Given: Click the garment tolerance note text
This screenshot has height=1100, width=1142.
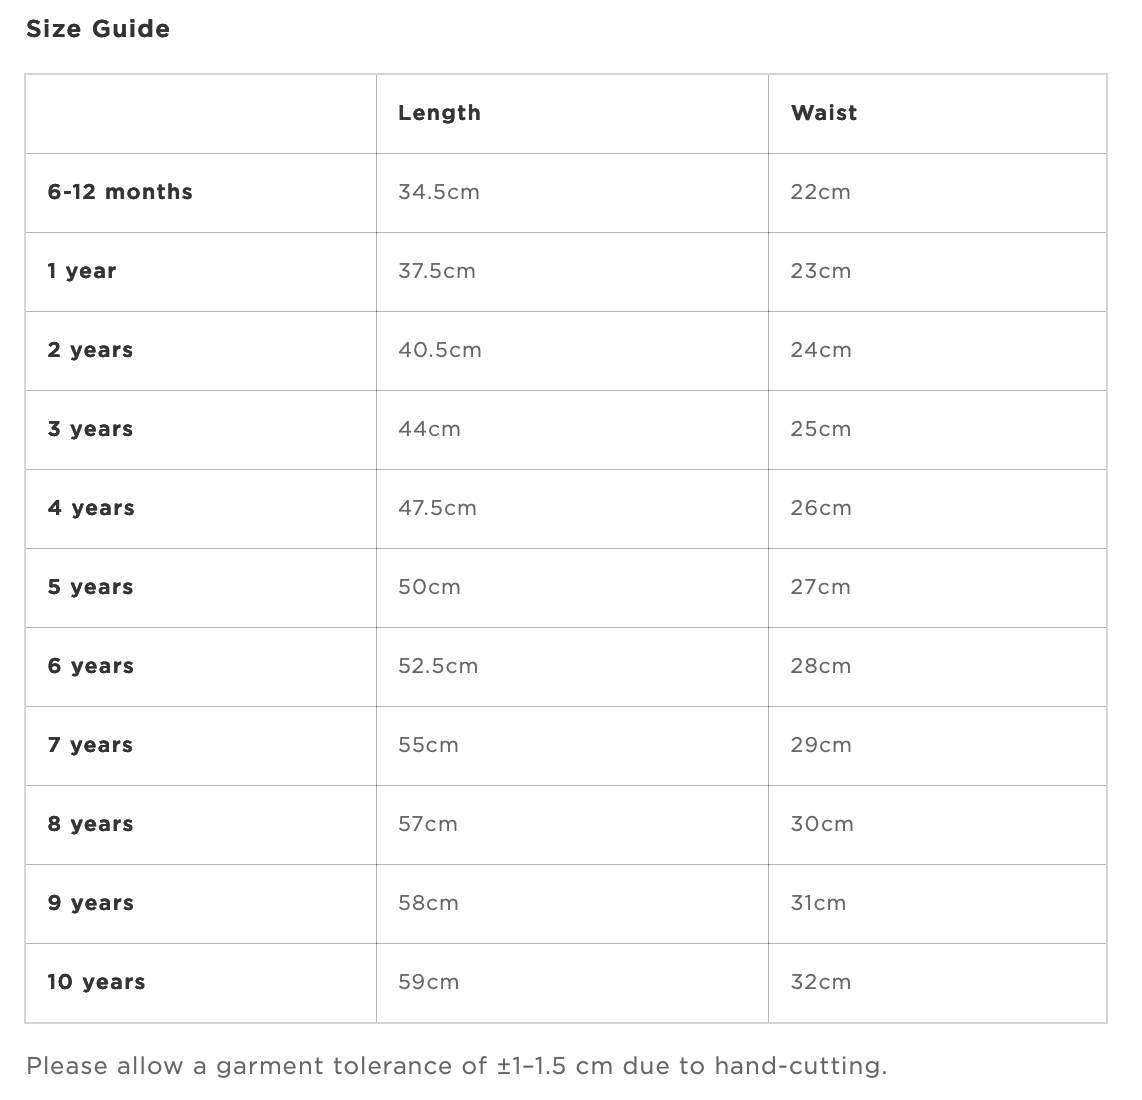Looking at the screenshot, I should (457, 1066).
